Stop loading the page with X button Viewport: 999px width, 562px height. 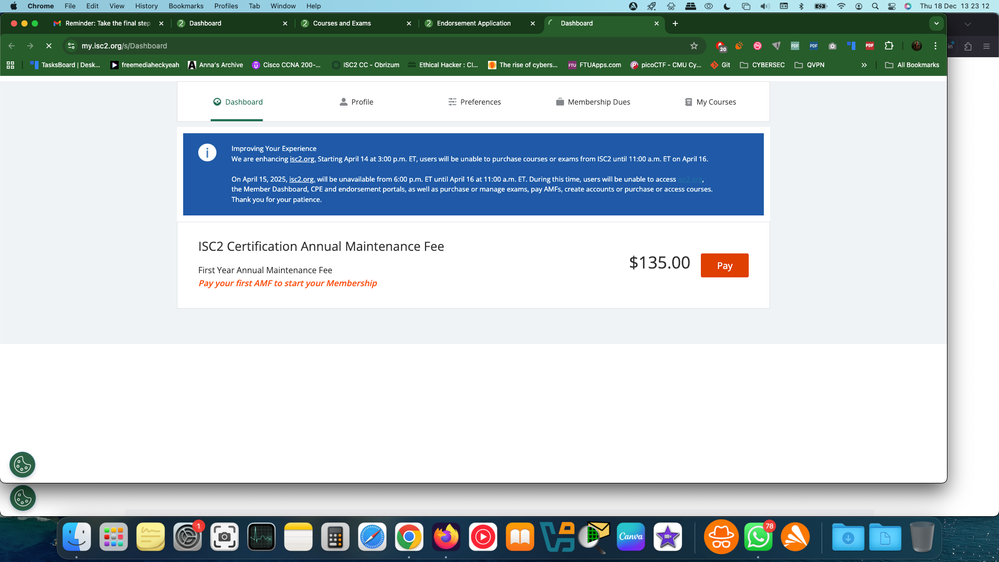click(48, 46)
